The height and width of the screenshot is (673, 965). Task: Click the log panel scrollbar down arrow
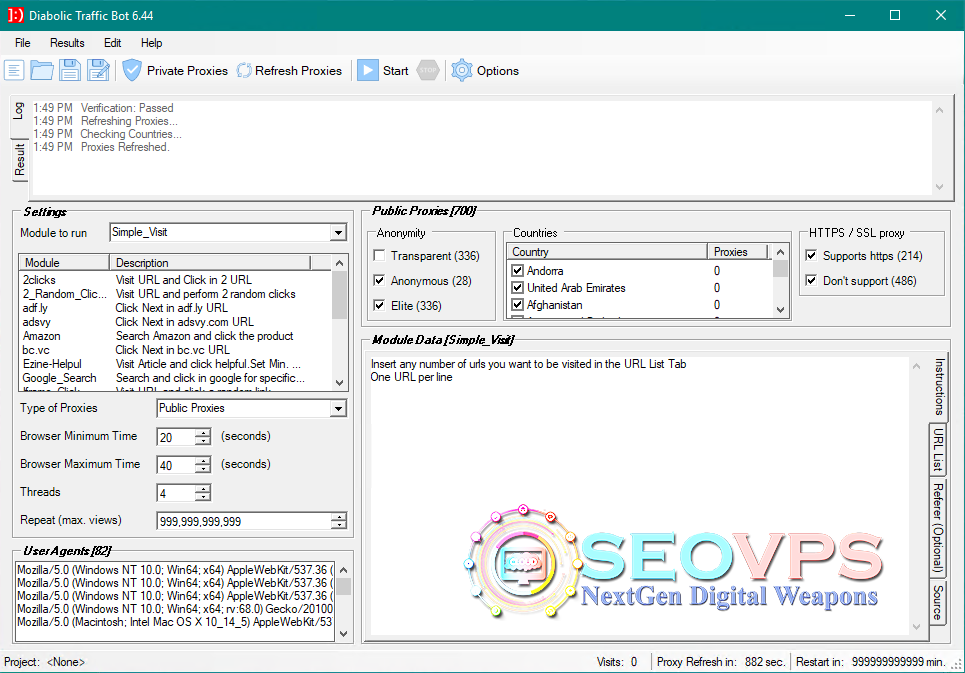[939, 186]
